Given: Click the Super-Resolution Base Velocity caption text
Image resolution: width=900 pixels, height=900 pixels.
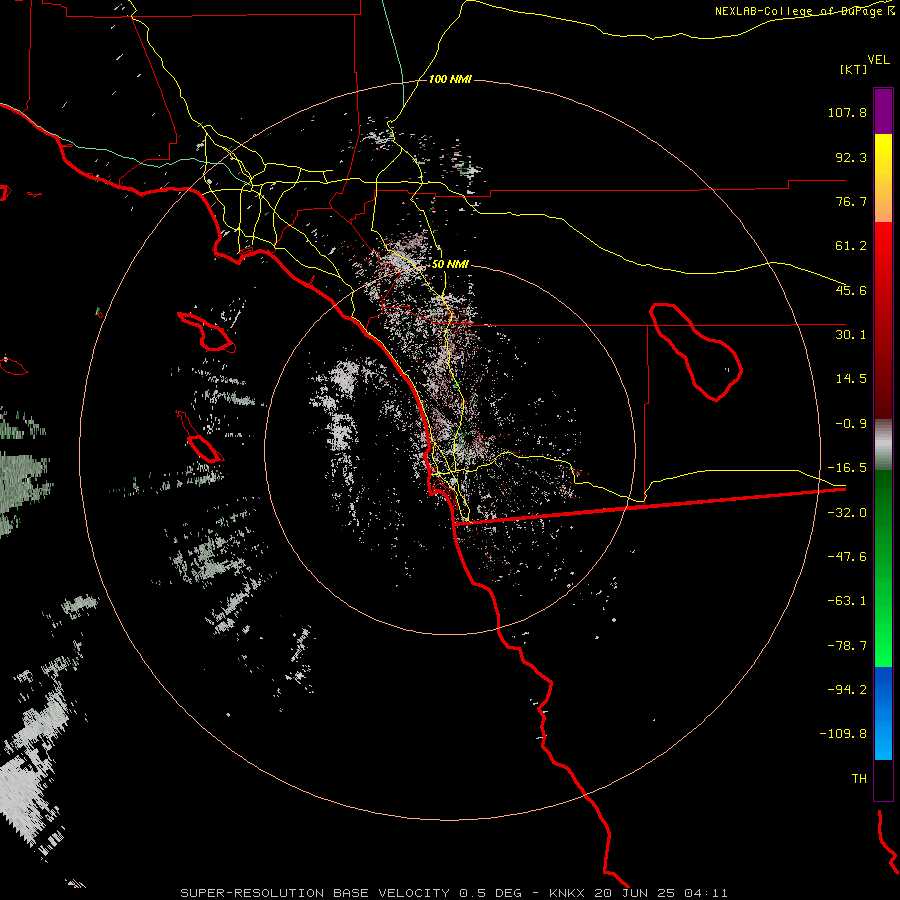Looking at the screenshot, I should 454,893.
